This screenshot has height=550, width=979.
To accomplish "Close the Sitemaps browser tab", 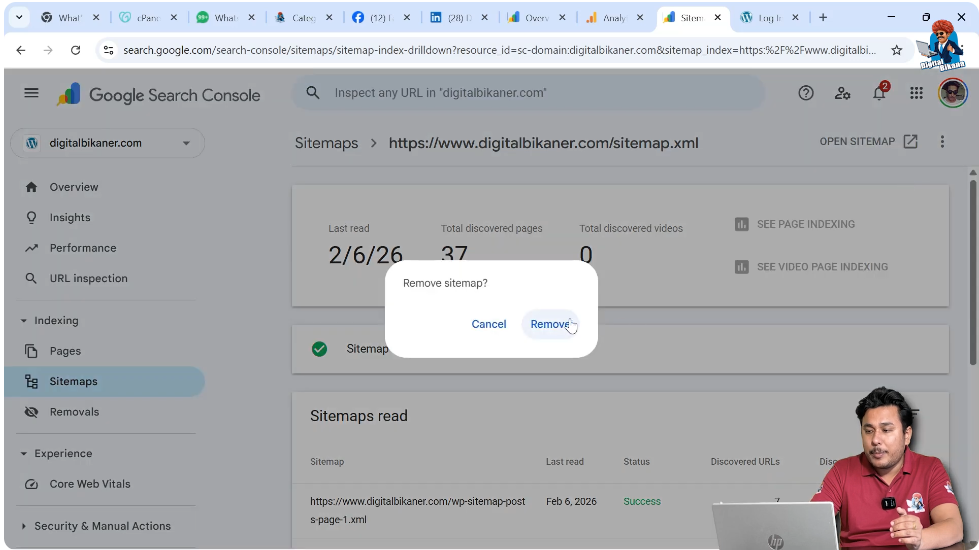I will tap(717, 17).
